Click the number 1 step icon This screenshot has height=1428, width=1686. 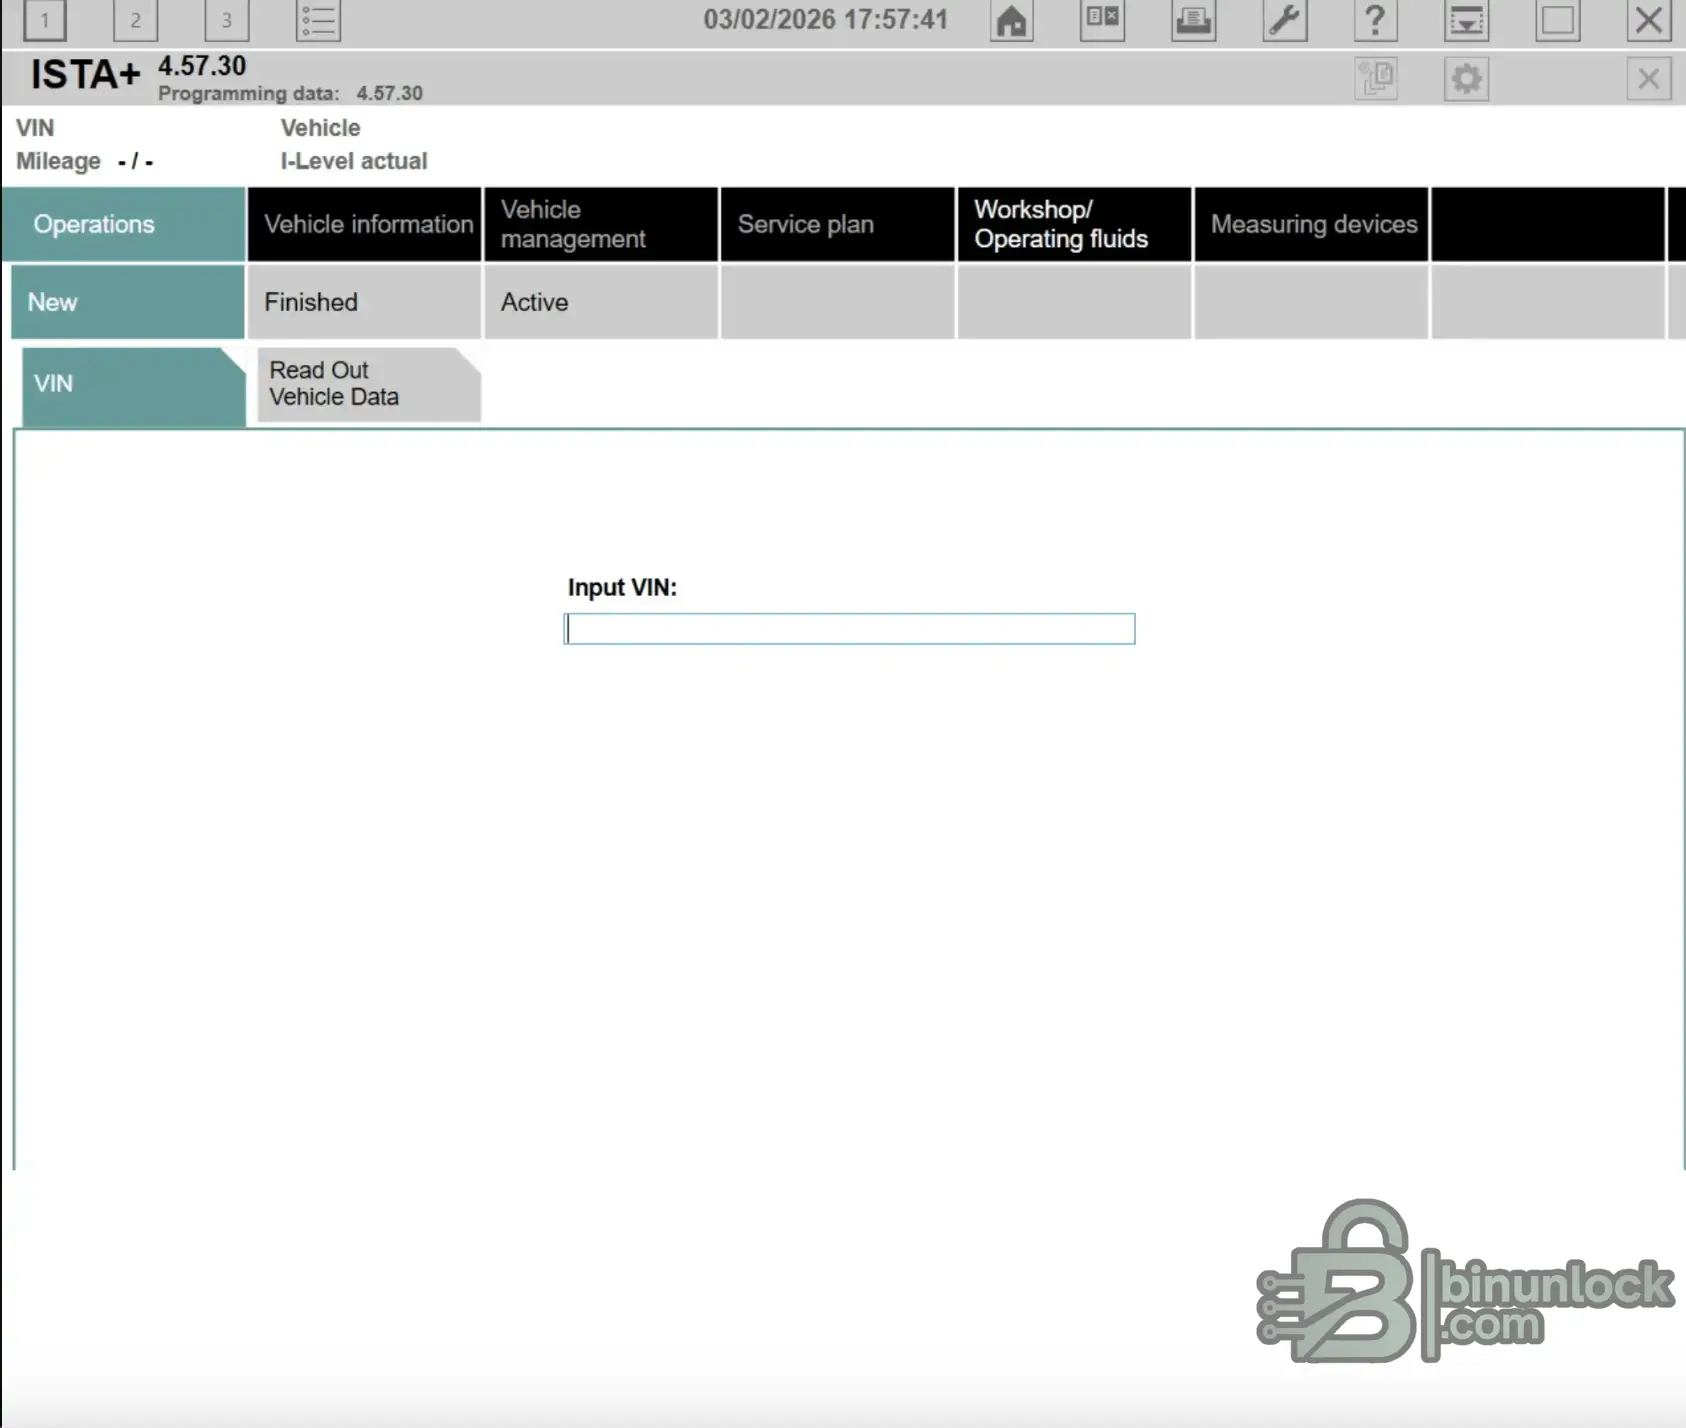click(x=44, y=20)
